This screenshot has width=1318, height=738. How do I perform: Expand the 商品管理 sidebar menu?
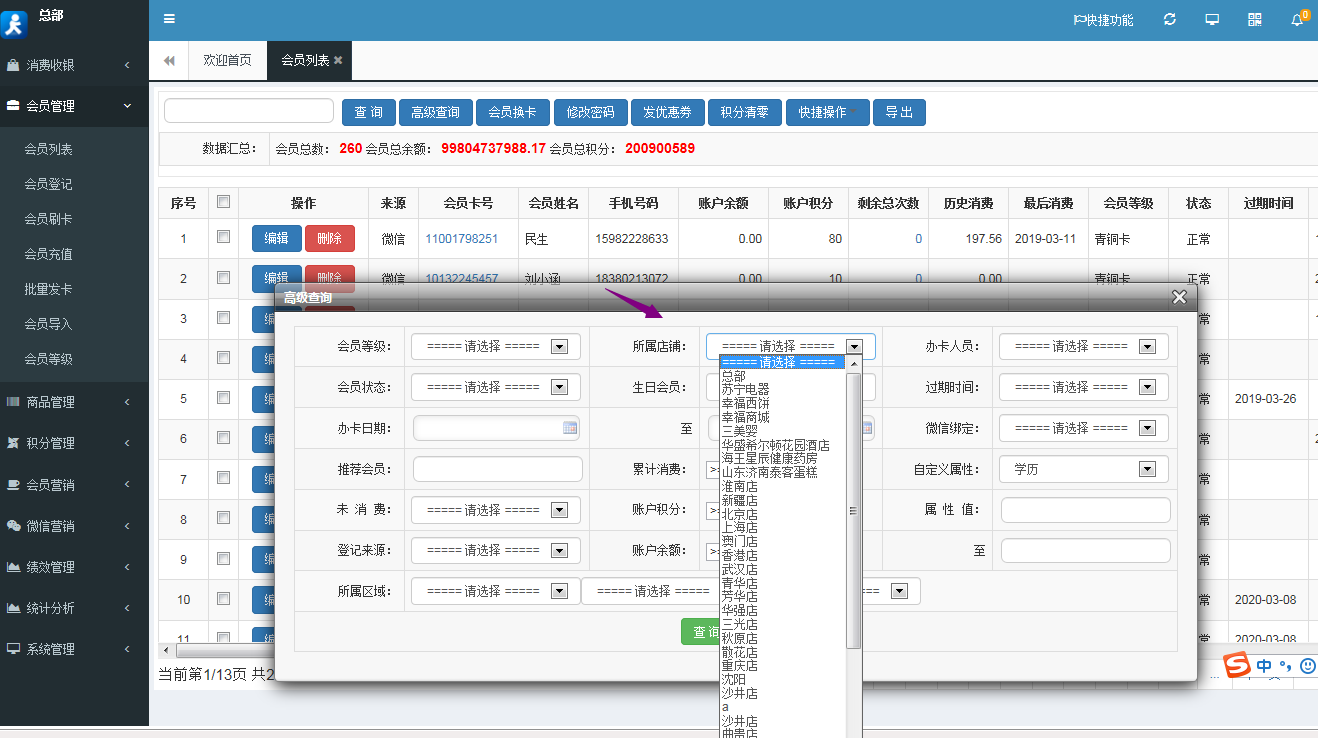click(74, 402)
